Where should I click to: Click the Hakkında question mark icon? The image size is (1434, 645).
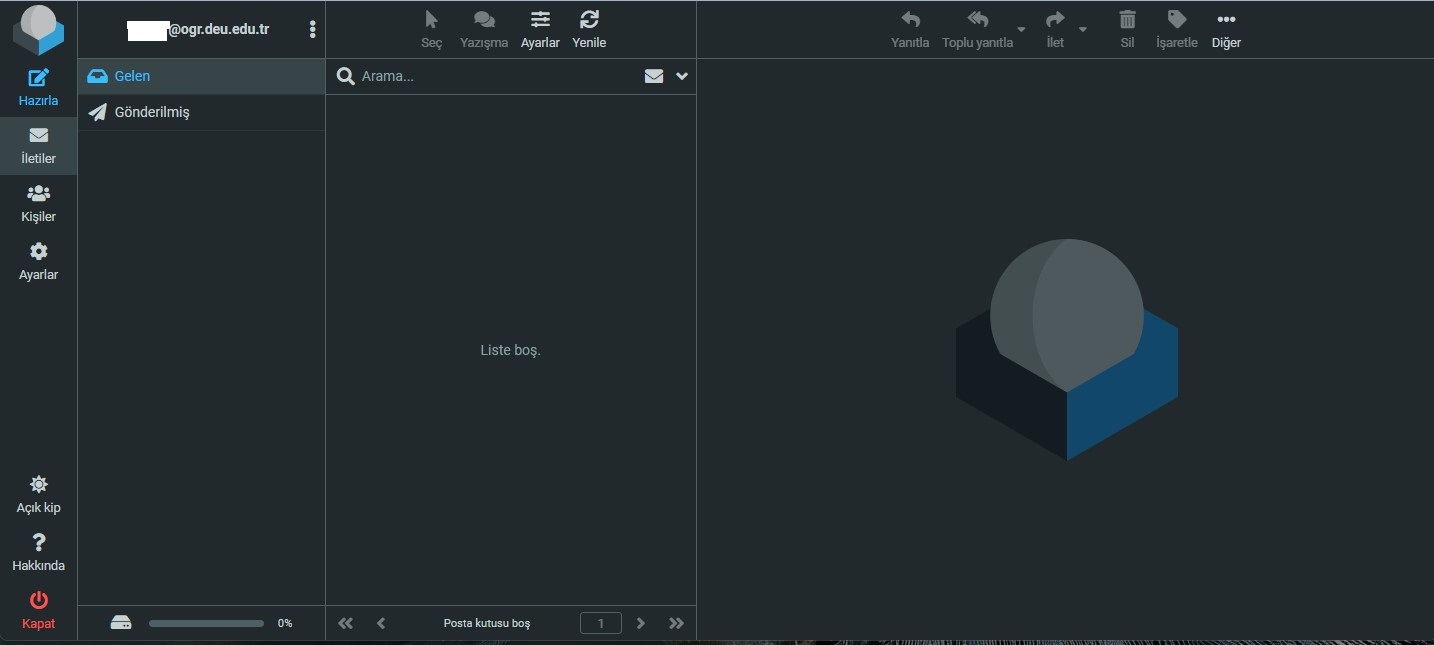point(38,543)
